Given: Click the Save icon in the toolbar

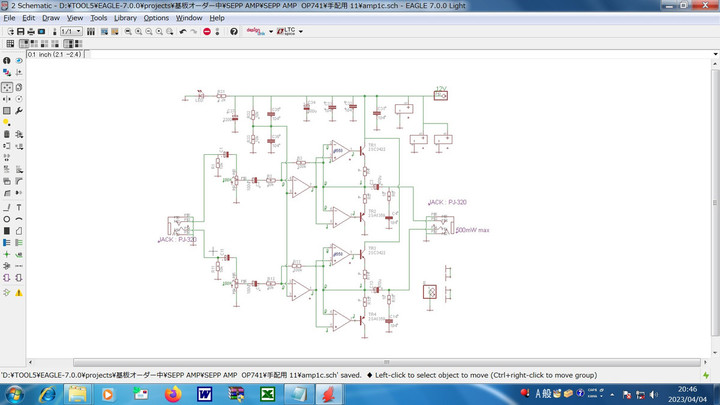Looking at the screenshot, I should pyautogui.click(x=21, y=31).
